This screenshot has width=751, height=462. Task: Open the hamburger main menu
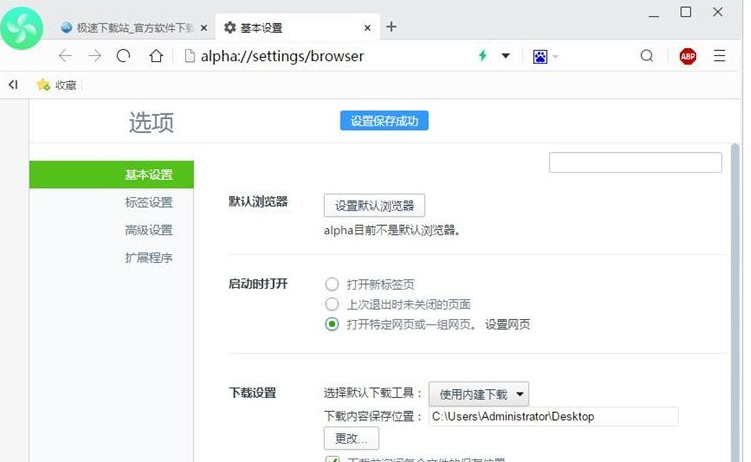[719, 56]
